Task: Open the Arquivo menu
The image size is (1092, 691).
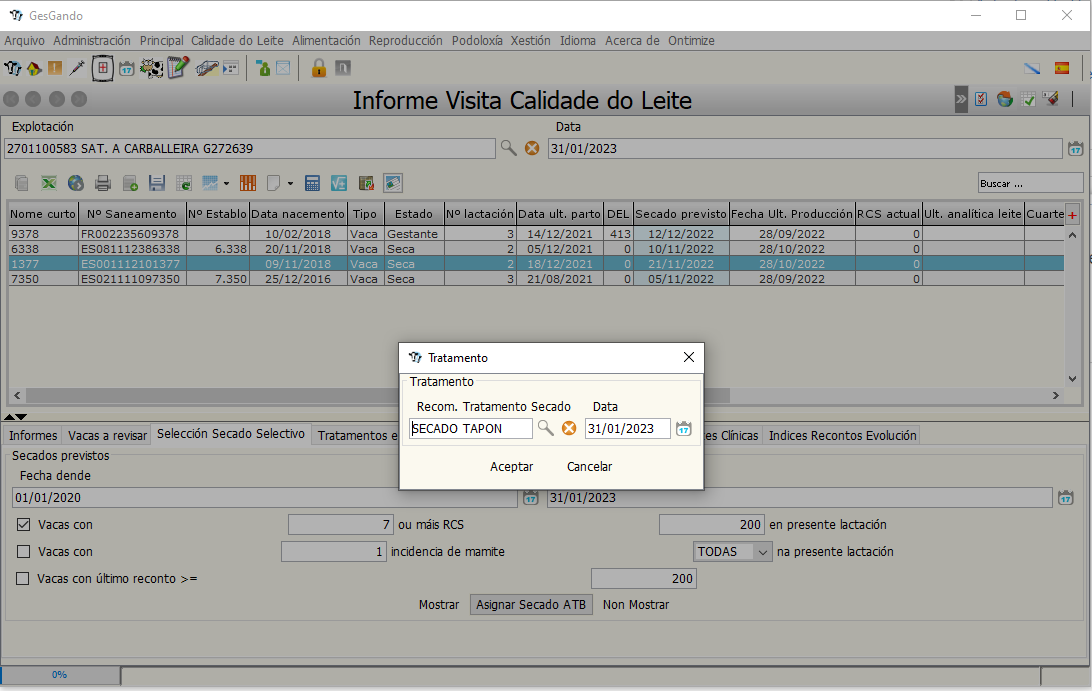Action: (x=24, y=40)
